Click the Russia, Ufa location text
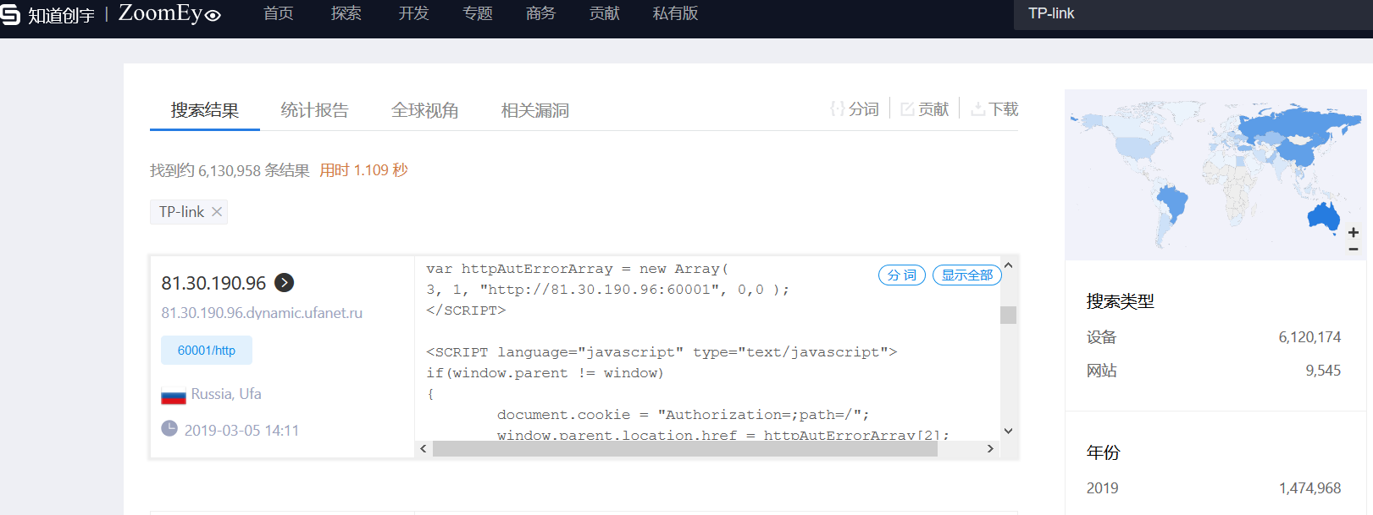This screenshot has width=1373, height=515. [x=226, y=394]
